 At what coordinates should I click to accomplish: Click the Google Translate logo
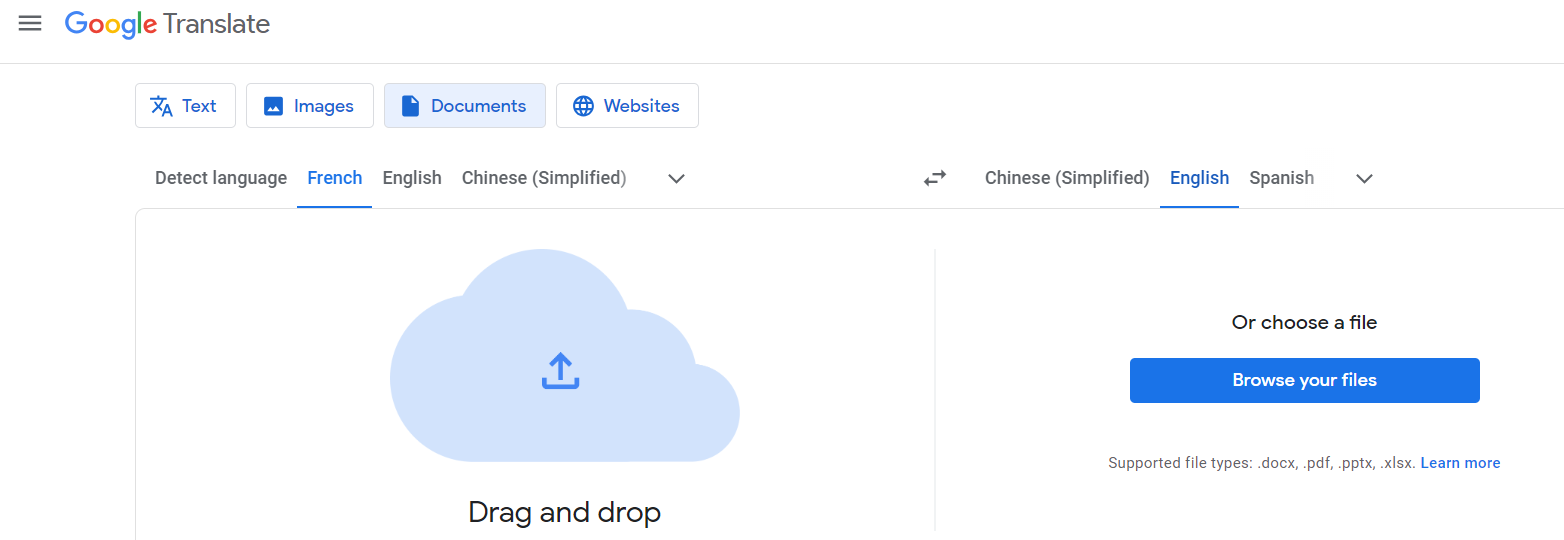click(x=167, y=24)
